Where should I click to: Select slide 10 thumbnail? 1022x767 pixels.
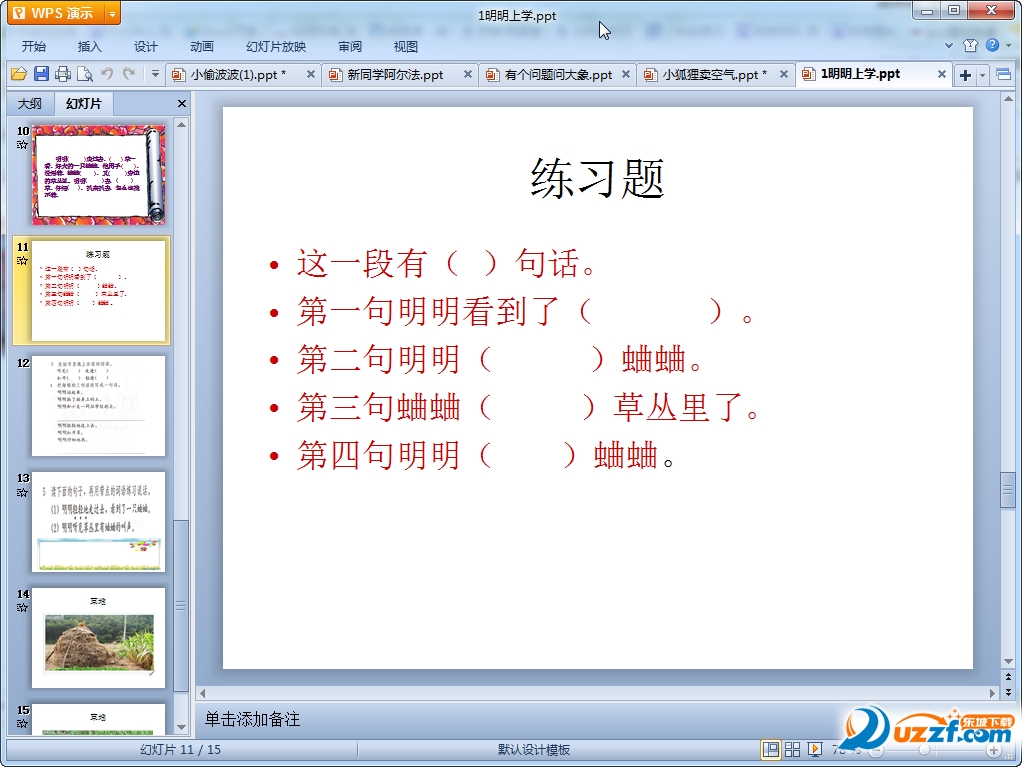click(98, 175)
